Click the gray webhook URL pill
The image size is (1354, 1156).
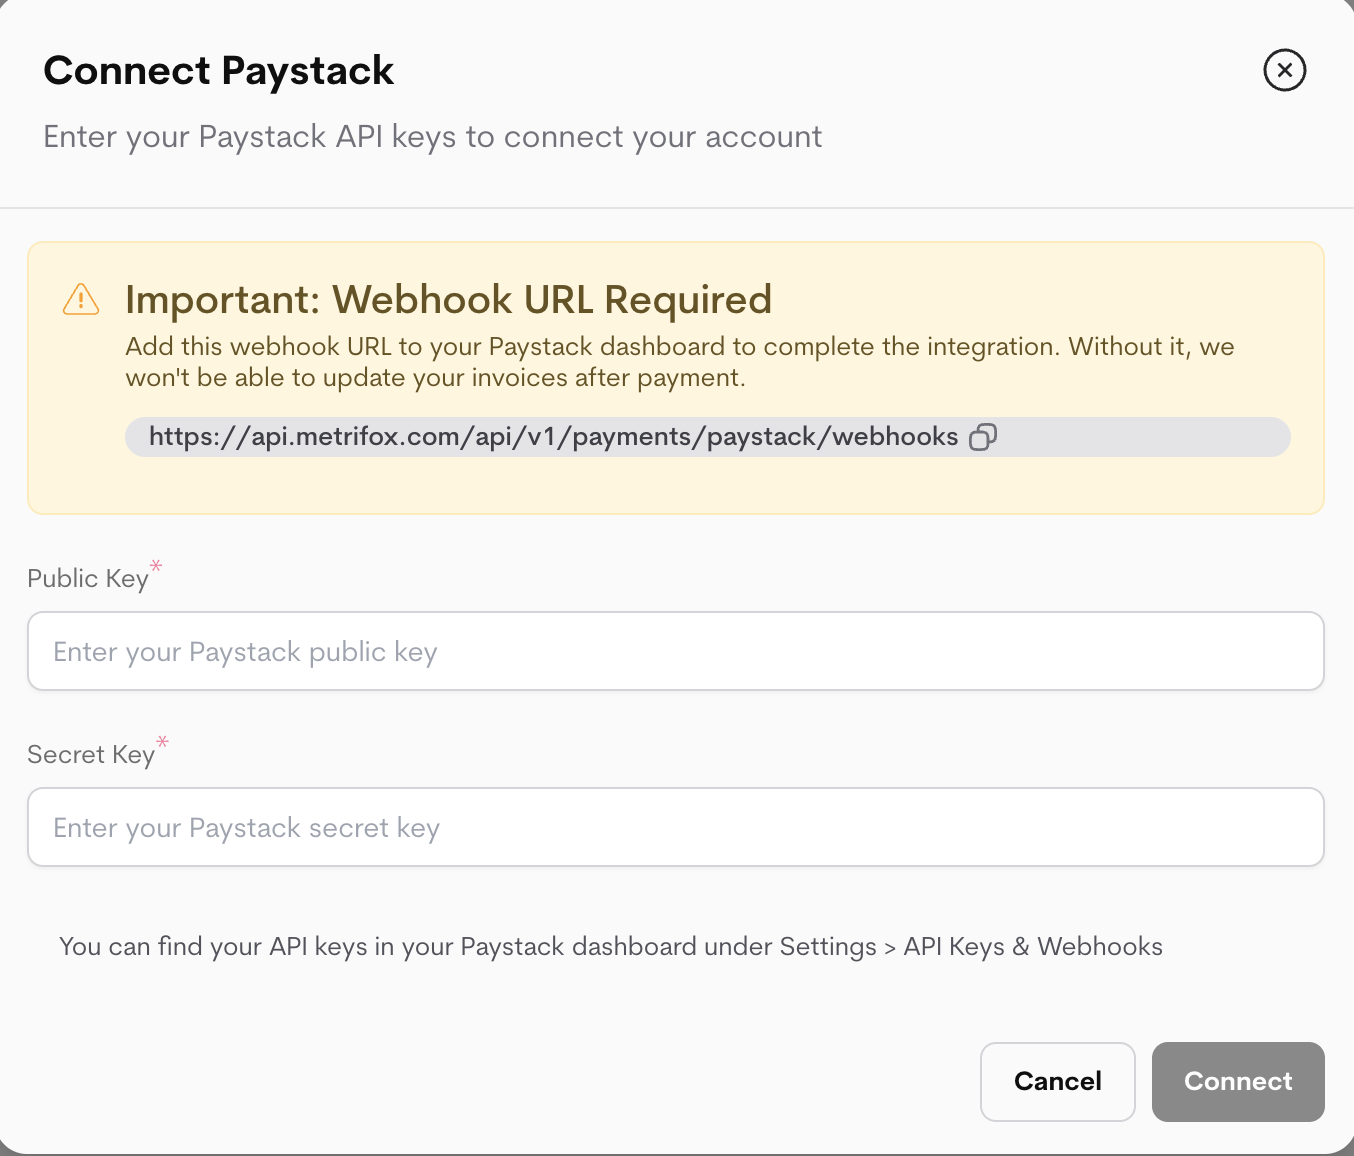[x=707, y=436]
